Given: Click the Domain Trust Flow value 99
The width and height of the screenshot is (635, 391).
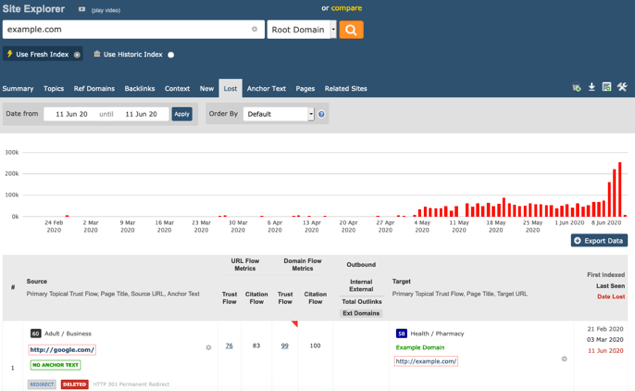Looking at the screenshot, I should click(285, 346).
